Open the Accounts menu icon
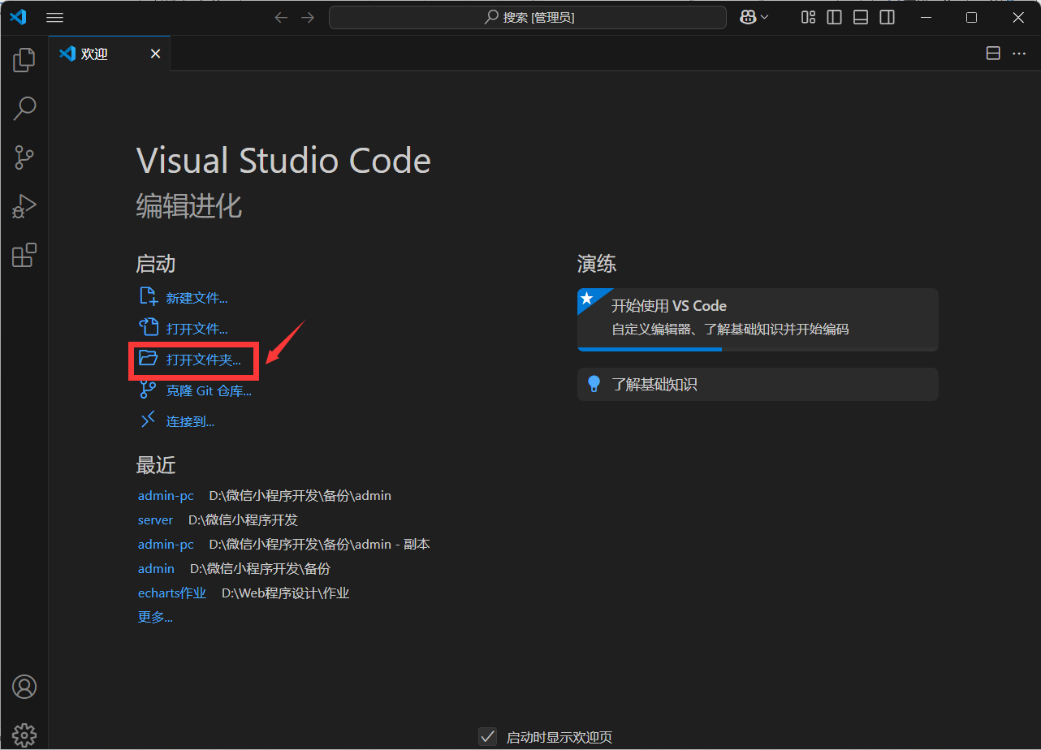This screenshot has width=1041, height=750. (24, 687)
